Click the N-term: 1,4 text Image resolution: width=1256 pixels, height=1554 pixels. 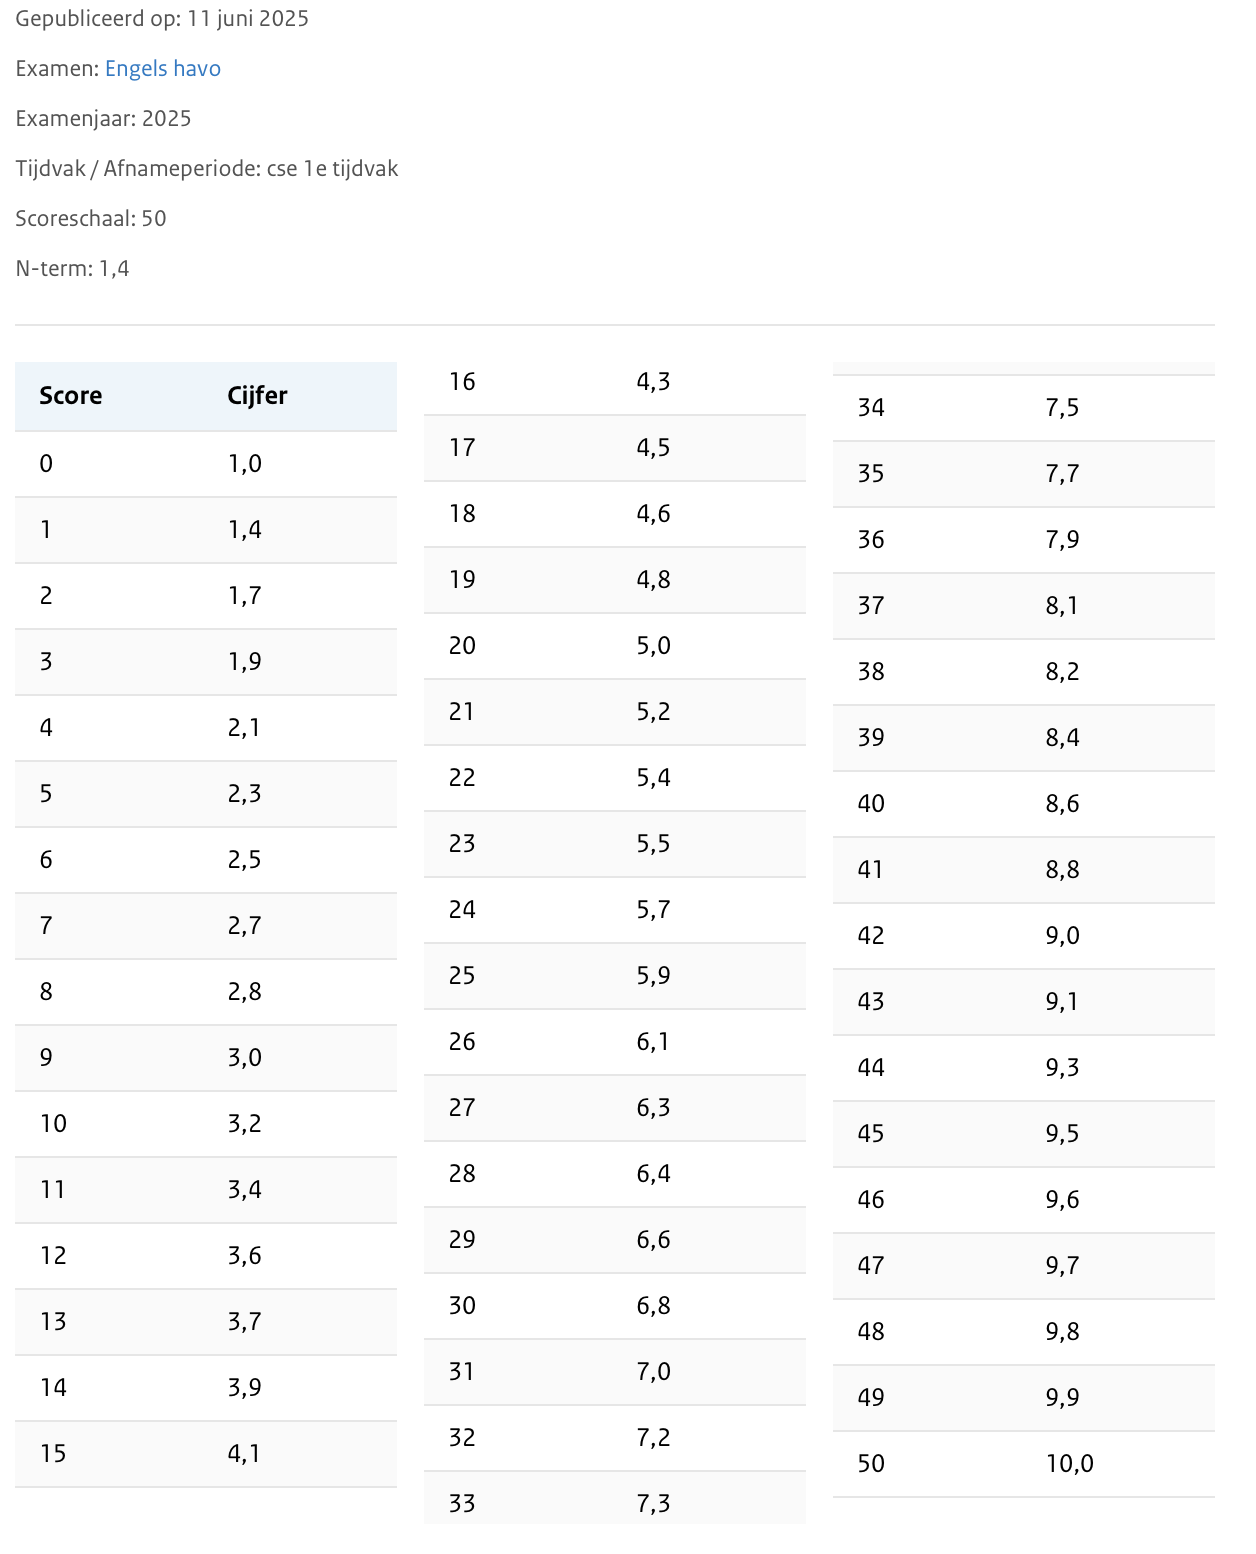(72, 269)
